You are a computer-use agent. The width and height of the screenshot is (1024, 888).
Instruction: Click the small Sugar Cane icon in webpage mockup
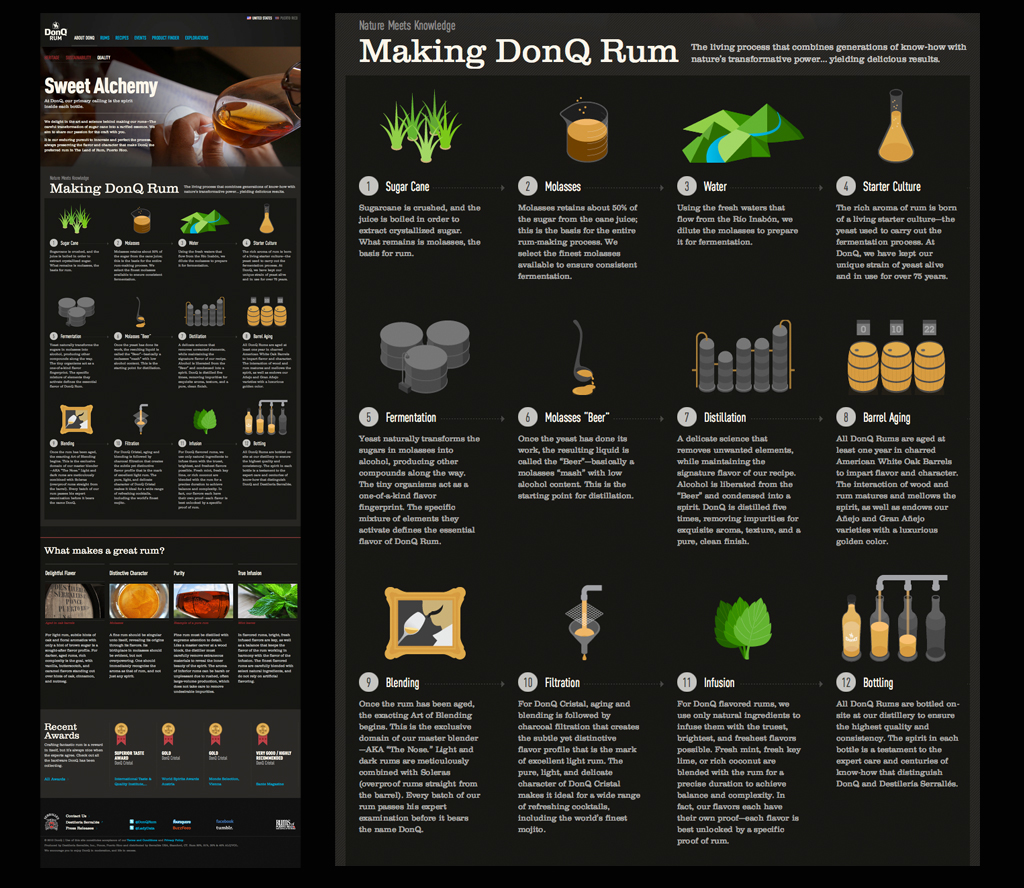coord(74,219)
